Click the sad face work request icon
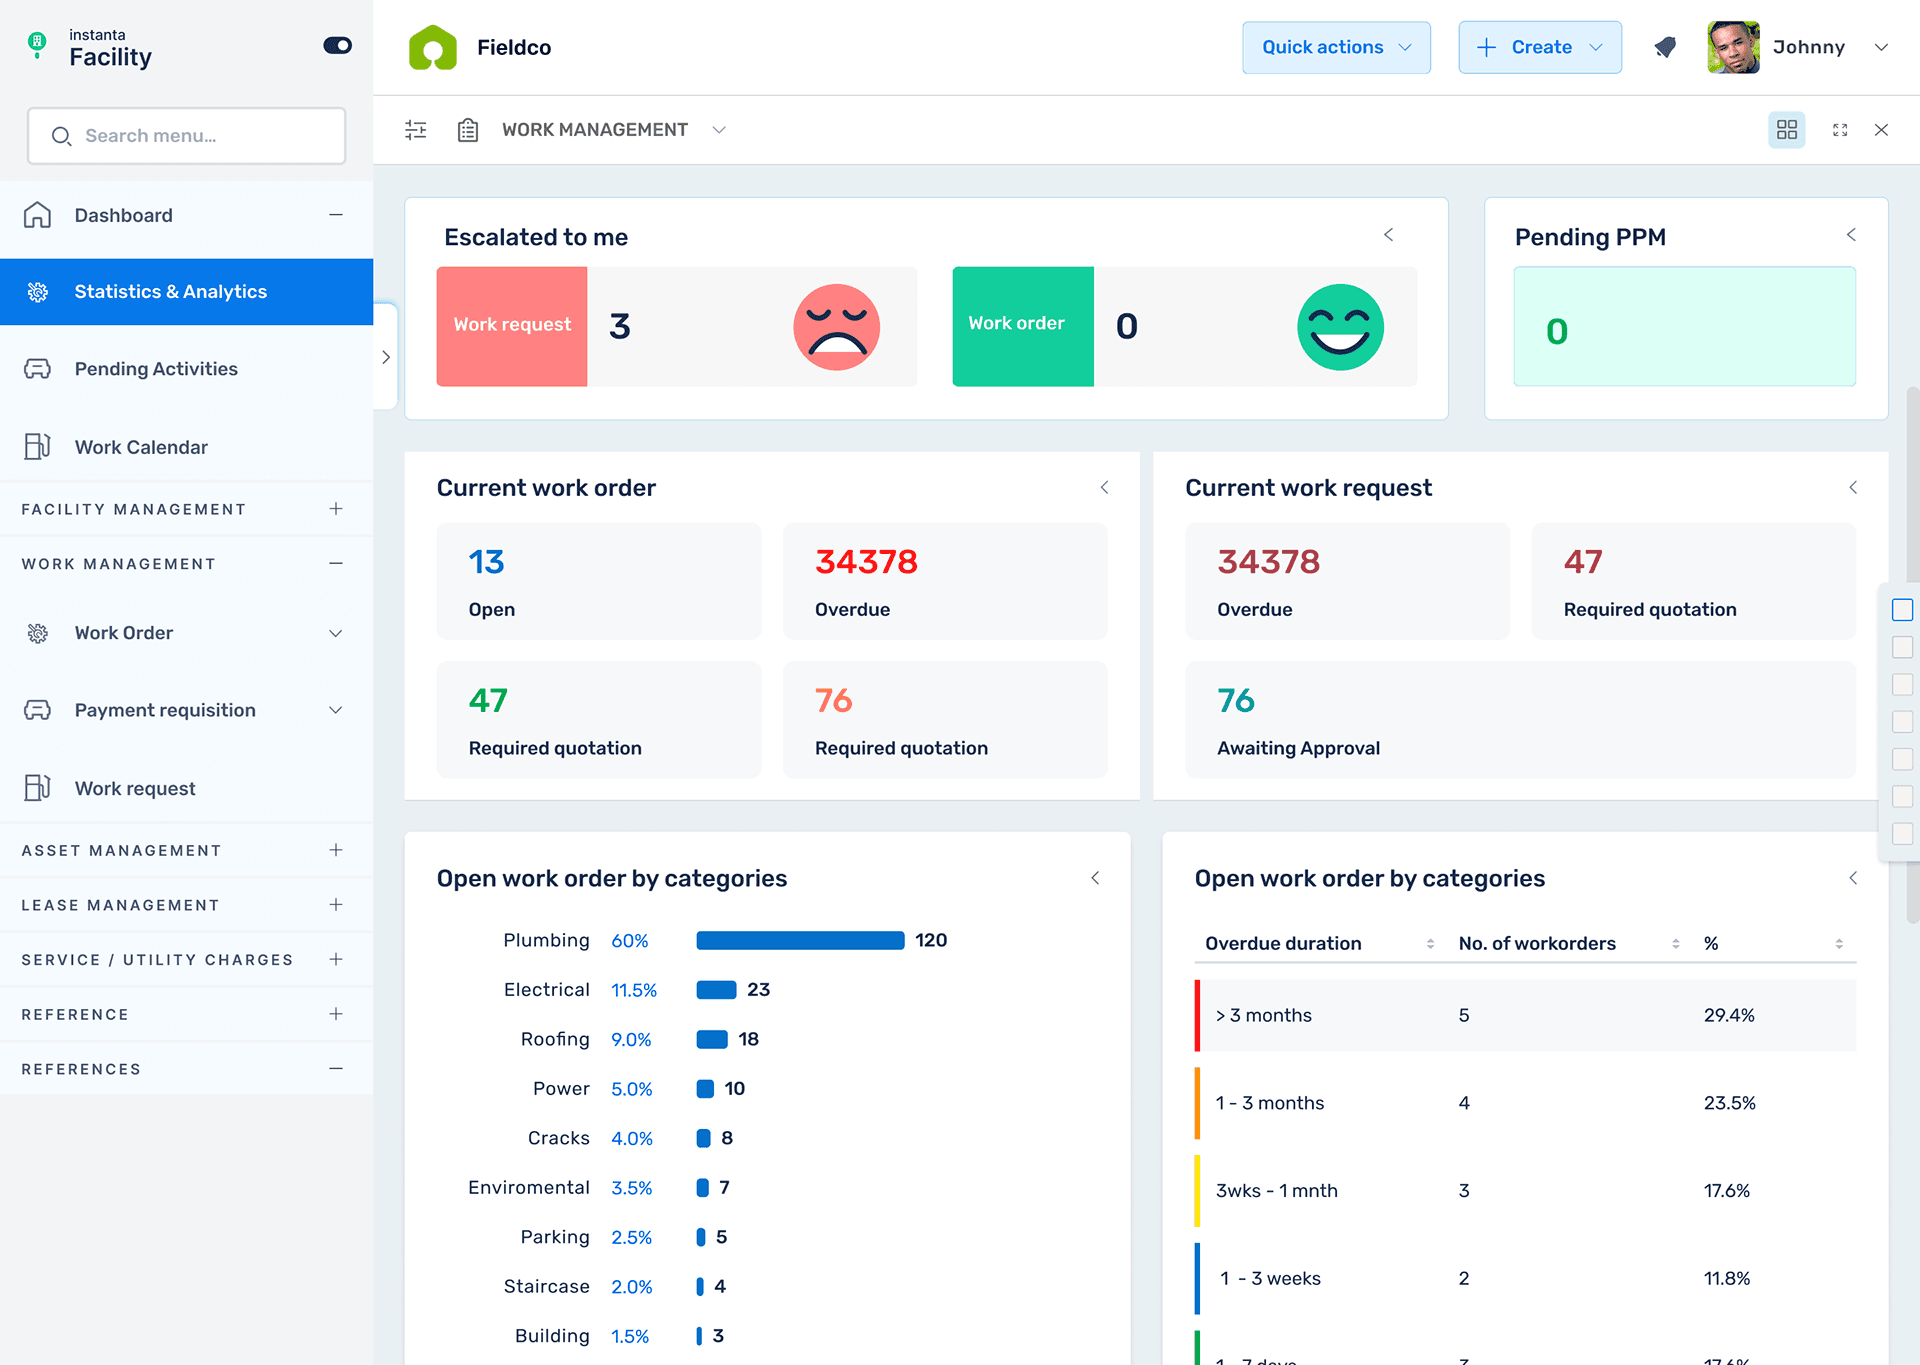Screen dimensions: 1920x1365 tap(836, 327)
